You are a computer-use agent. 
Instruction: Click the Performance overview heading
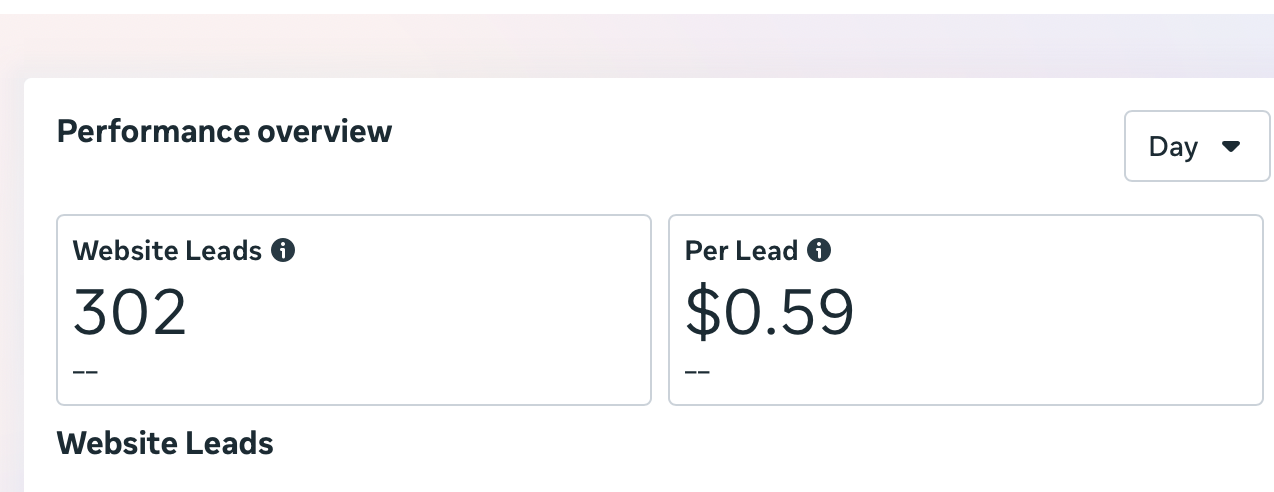pyautogui.click(x=224, y=131)
